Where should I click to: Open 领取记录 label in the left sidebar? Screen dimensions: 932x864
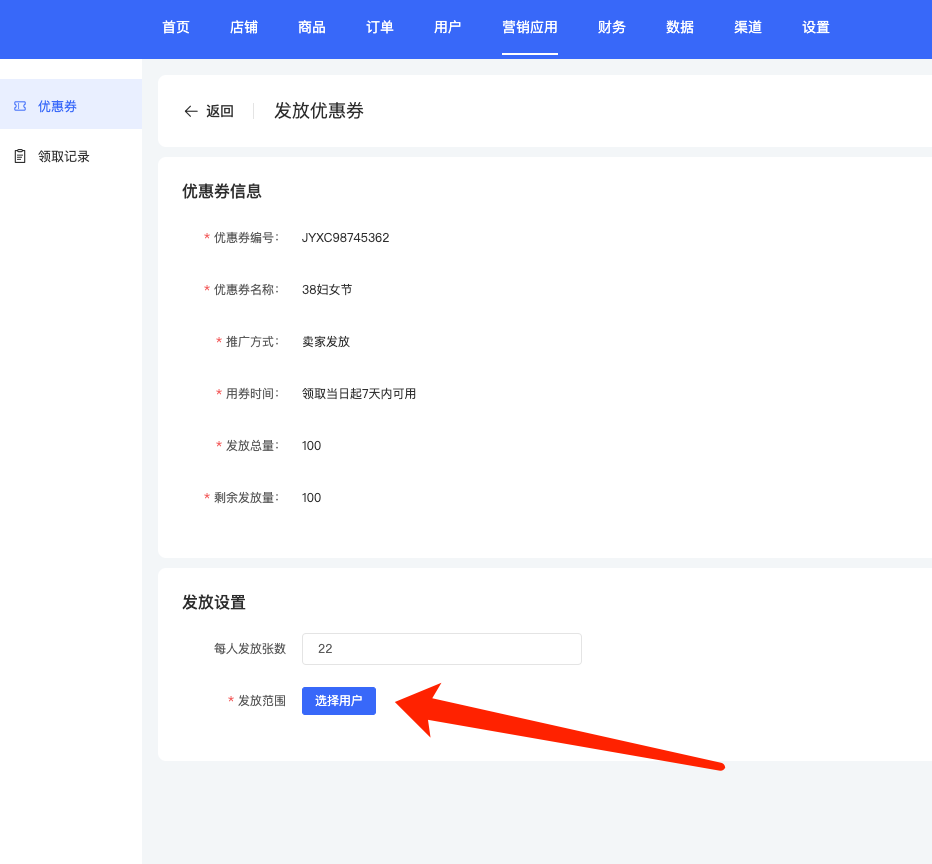point(64,156)
